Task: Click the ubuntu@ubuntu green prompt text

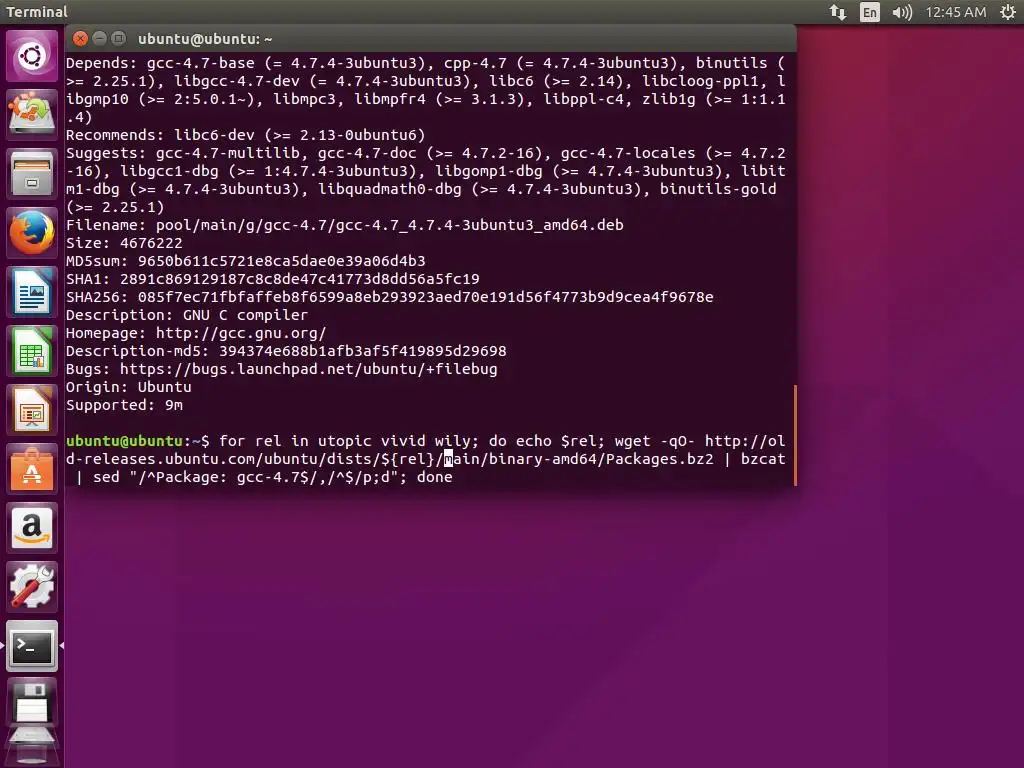Action: 124,441
